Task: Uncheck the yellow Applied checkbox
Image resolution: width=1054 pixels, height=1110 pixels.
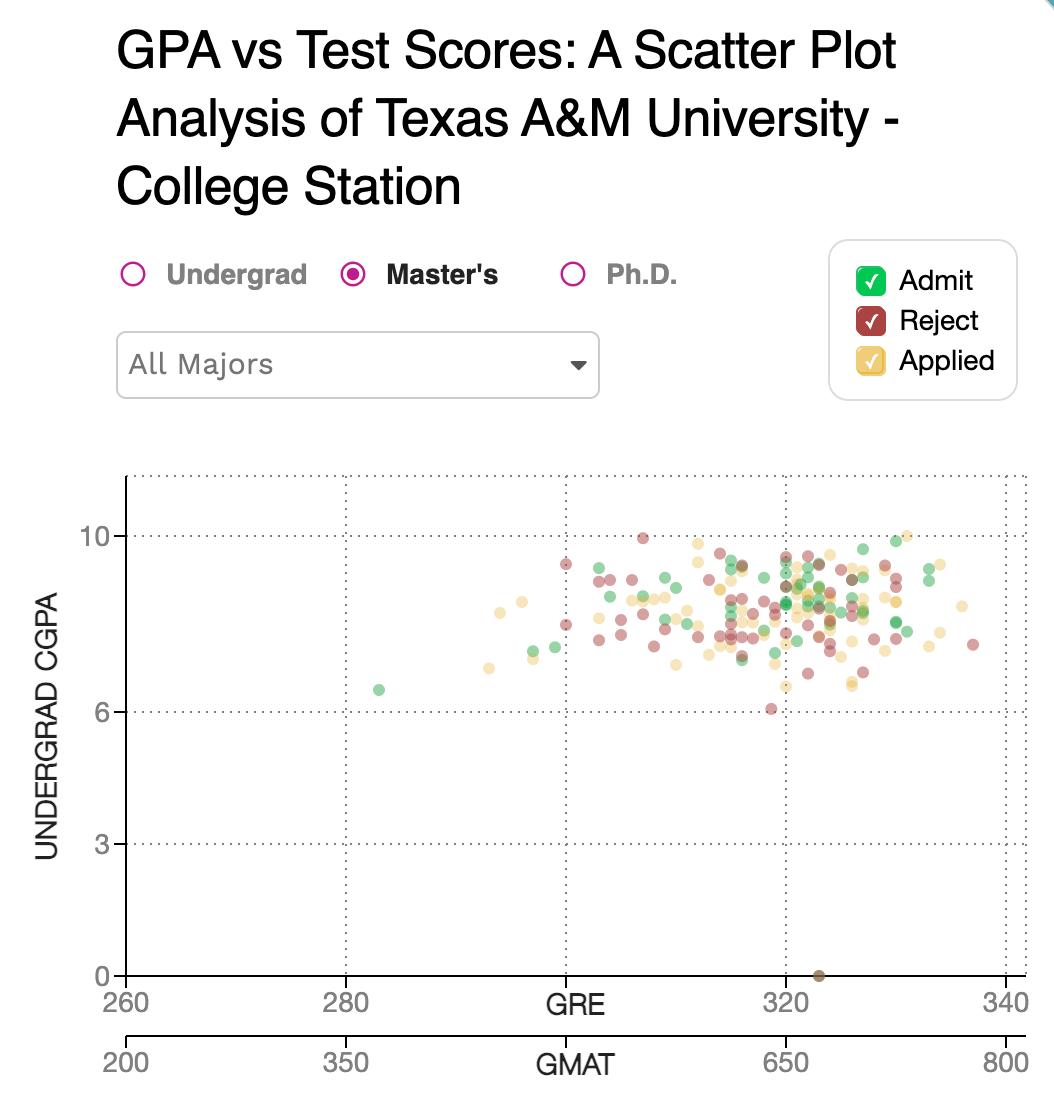Action: 872,361
